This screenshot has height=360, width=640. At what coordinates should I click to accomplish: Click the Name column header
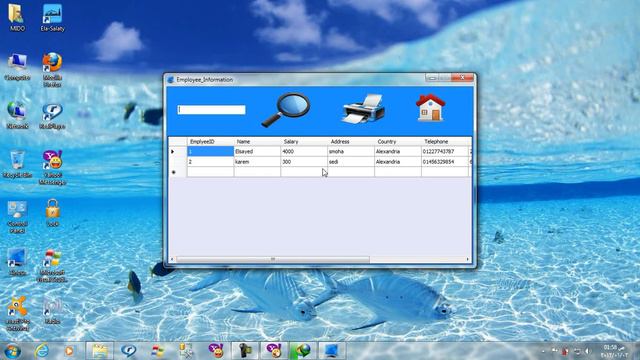[257, 142]
